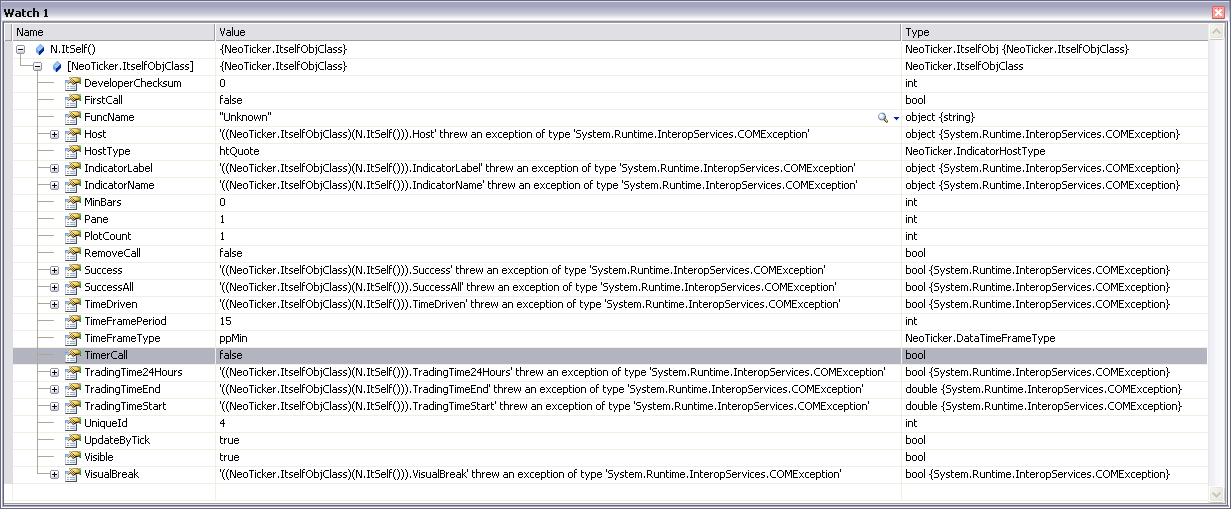Click the property icon next to TimeDriven
The image size is (1231, 509).
pos(72,304)
